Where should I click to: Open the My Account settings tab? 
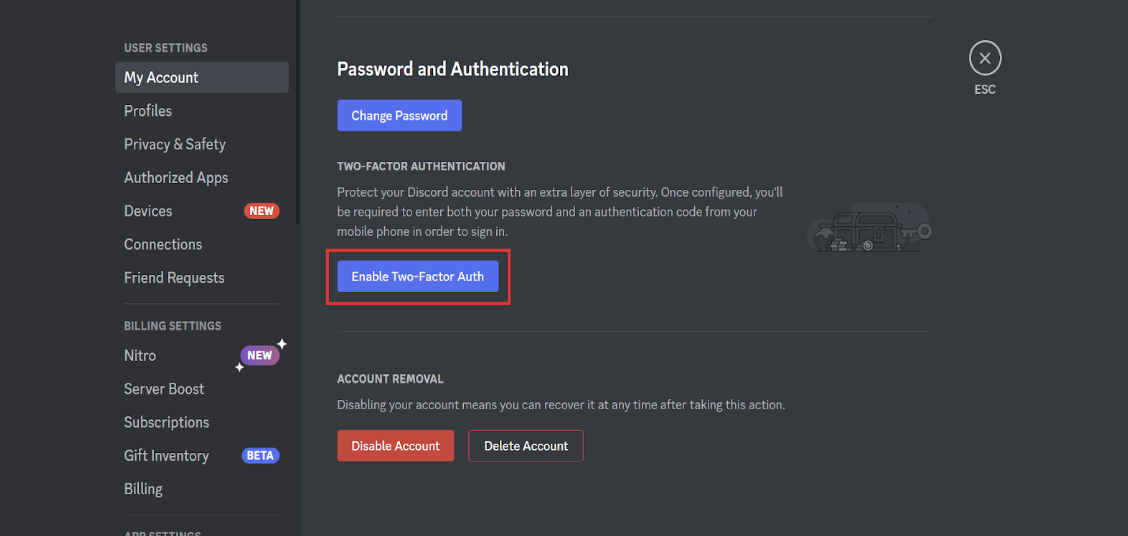(x=161, y=77)
